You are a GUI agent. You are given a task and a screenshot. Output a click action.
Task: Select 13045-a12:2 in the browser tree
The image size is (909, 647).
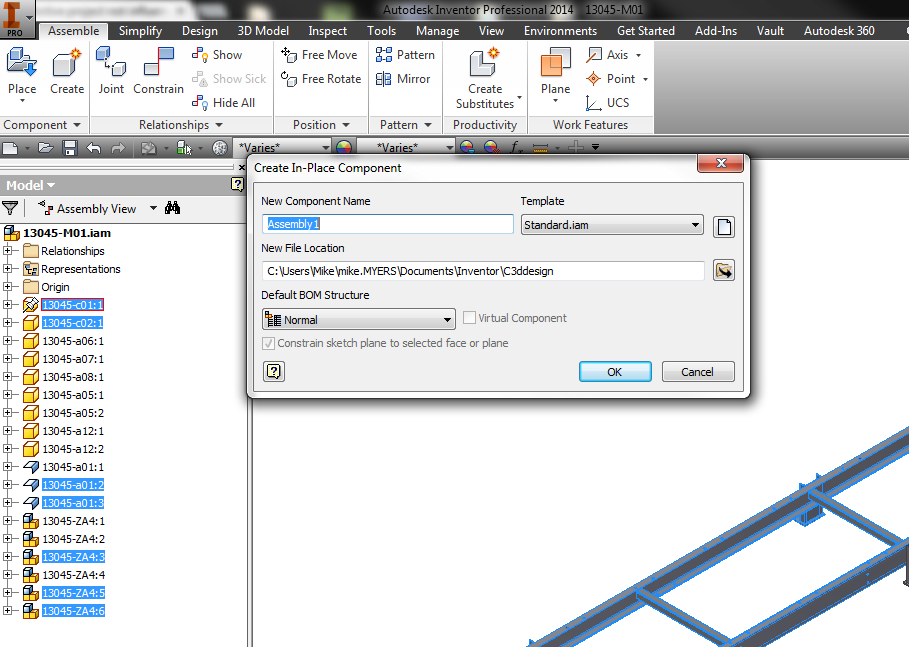73,449
